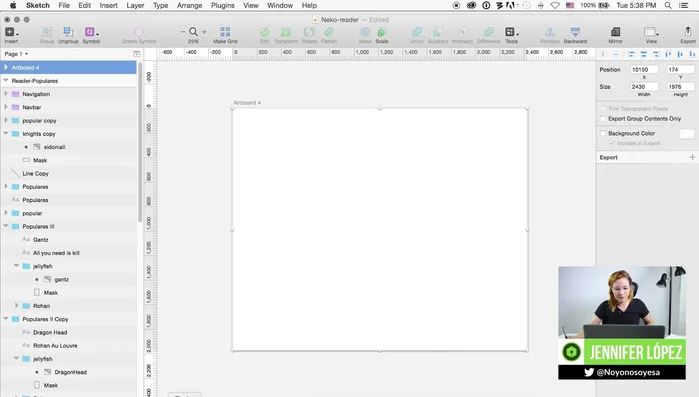Image resolution: width=699 pixels, height=397 pixels.
Task: Expand the Artboard 4 layer
Action: click(x=6, y=67)
